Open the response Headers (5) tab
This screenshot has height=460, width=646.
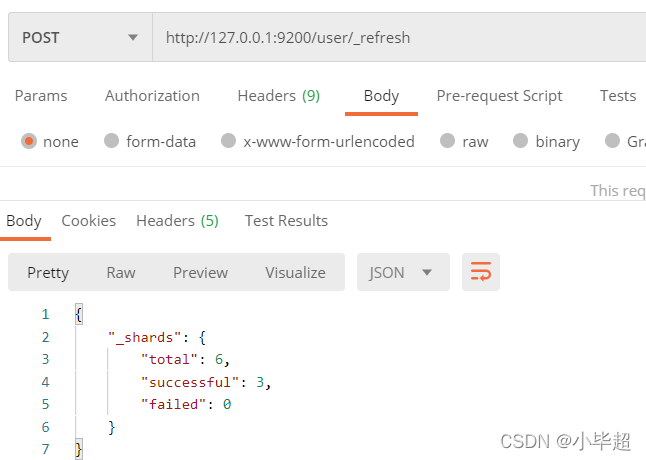point(177,221)
